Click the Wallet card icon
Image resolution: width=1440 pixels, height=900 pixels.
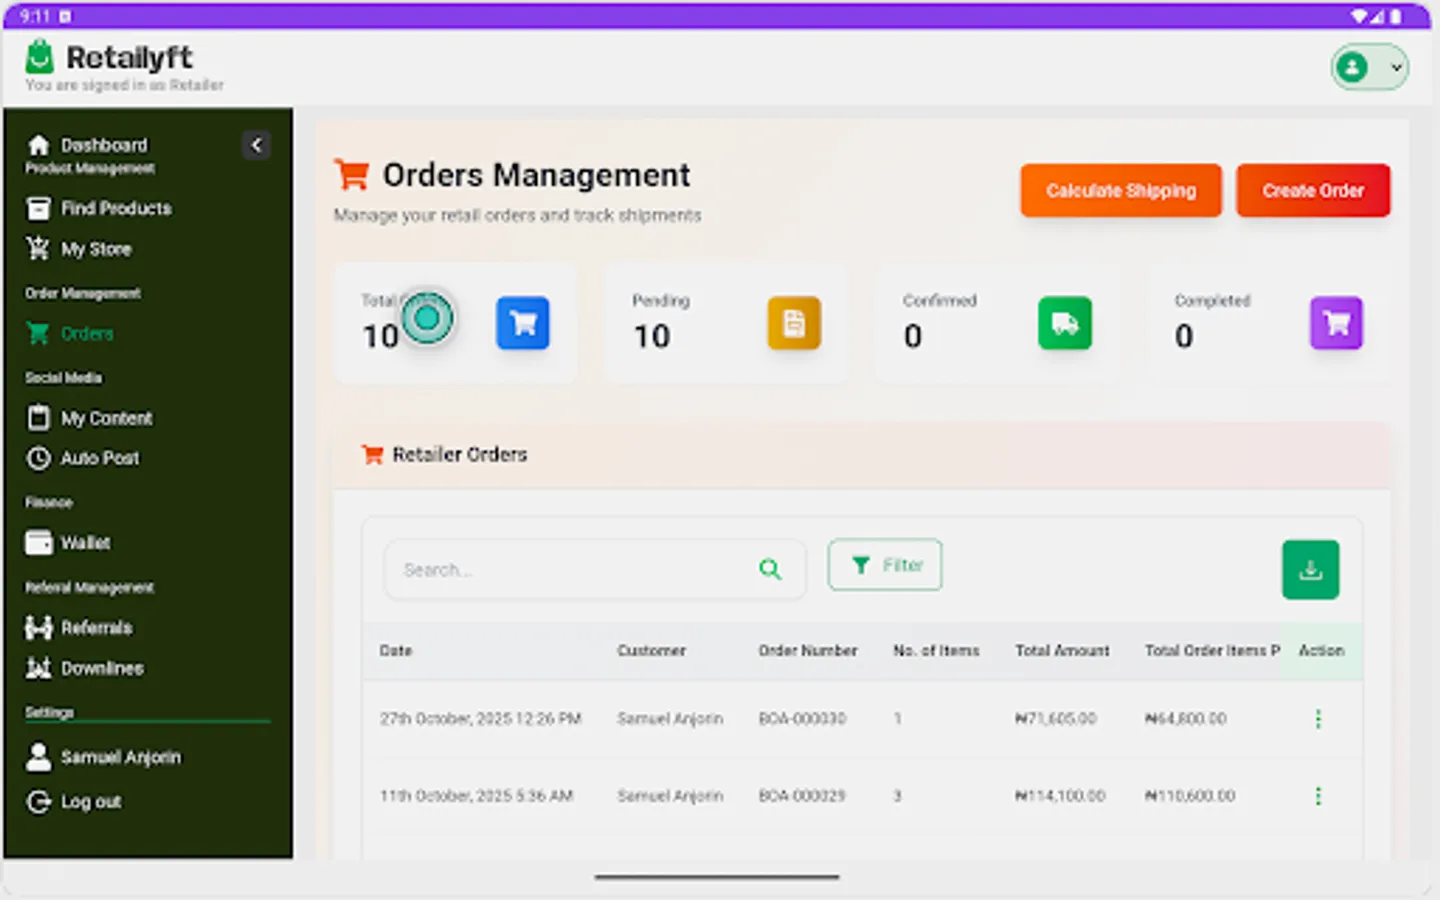tap(38, 543)
